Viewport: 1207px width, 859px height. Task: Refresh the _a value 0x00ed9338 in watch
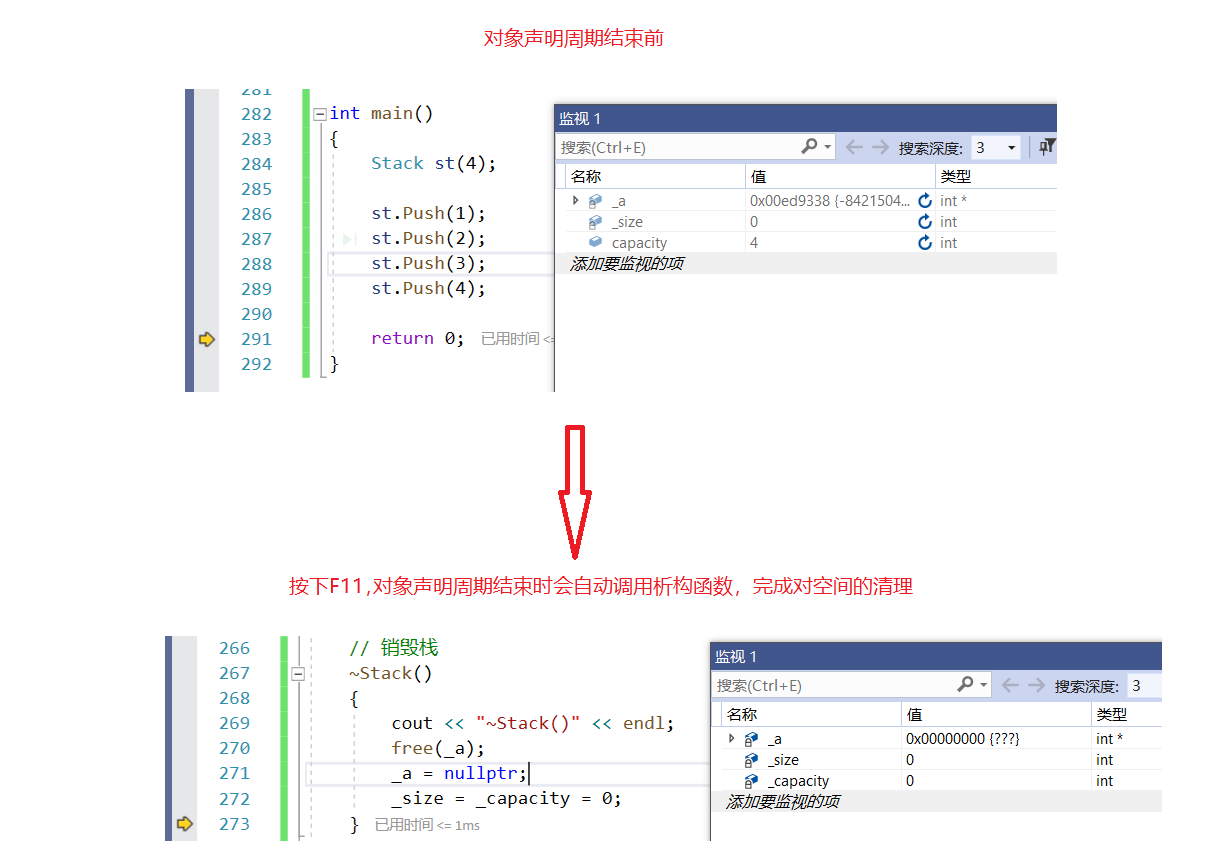pyautogui.click(x=925, y=201)
